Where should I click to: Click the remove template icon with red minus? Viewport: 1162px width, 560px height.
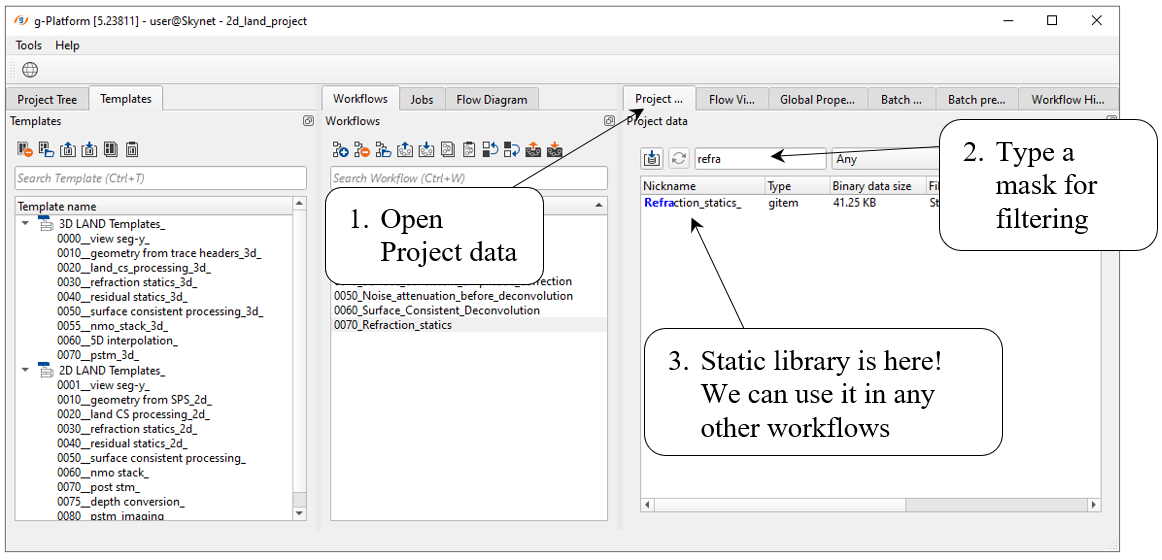tap(24, 150)
